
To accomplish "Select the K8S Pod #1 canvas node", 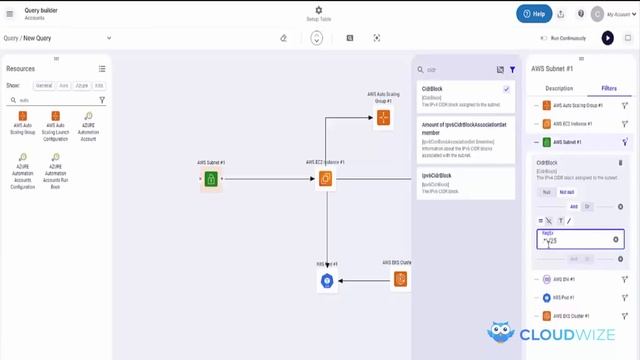I will (327, 281).
